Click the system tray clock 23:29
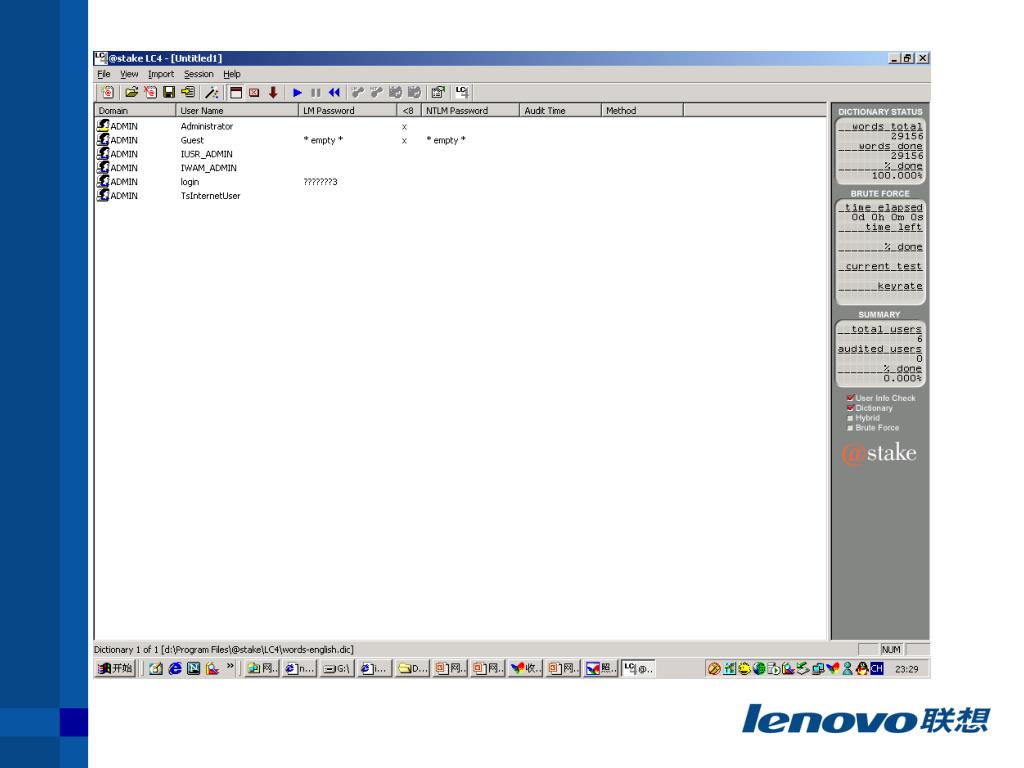 click(x=906, y=669)
